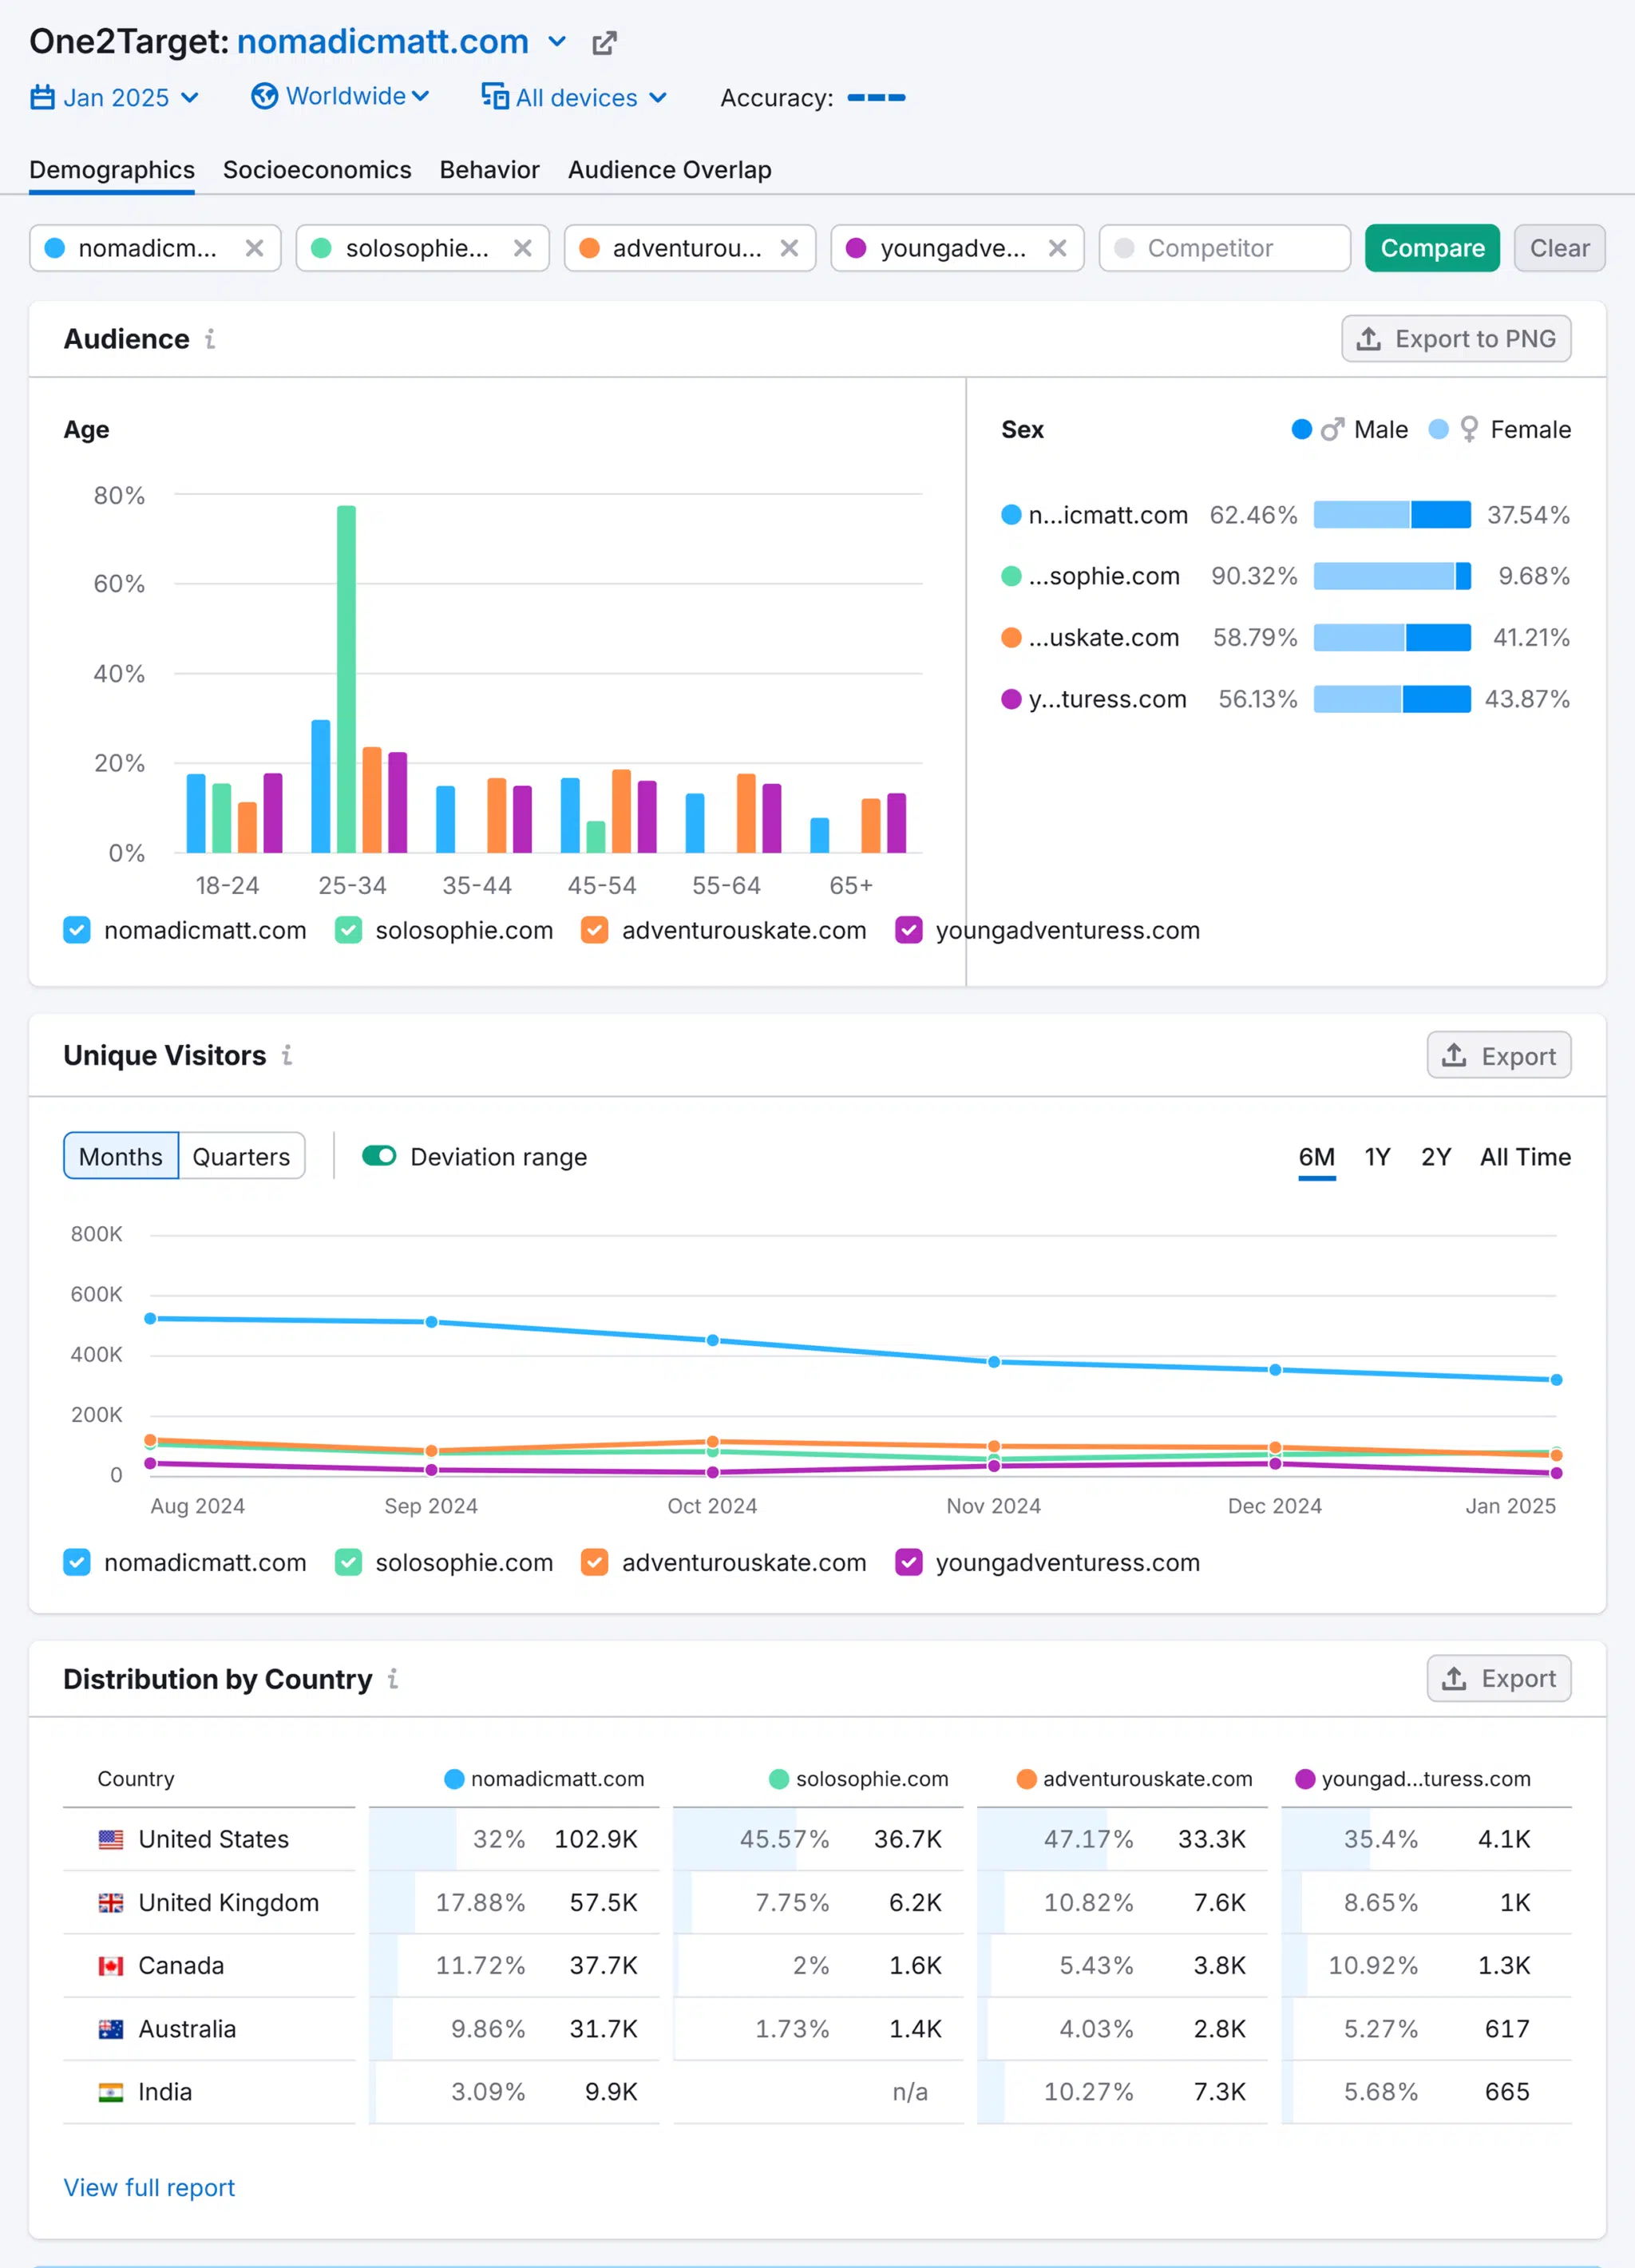
Task: Switch to the Behavior tab
Action: 490,170
